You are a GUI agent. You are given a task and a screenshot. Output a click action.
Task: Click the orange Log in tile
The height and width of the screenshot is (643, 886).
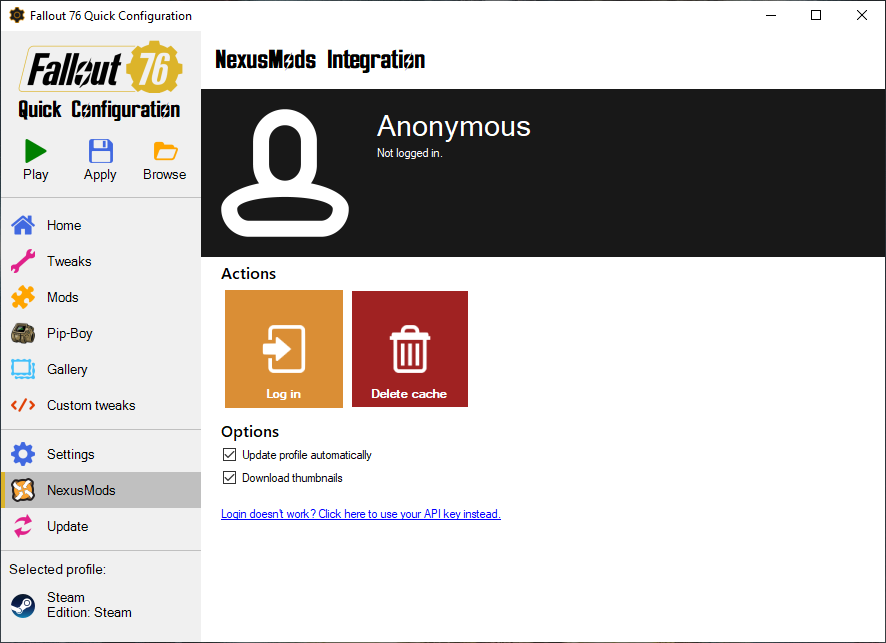[x=284, y=349]
